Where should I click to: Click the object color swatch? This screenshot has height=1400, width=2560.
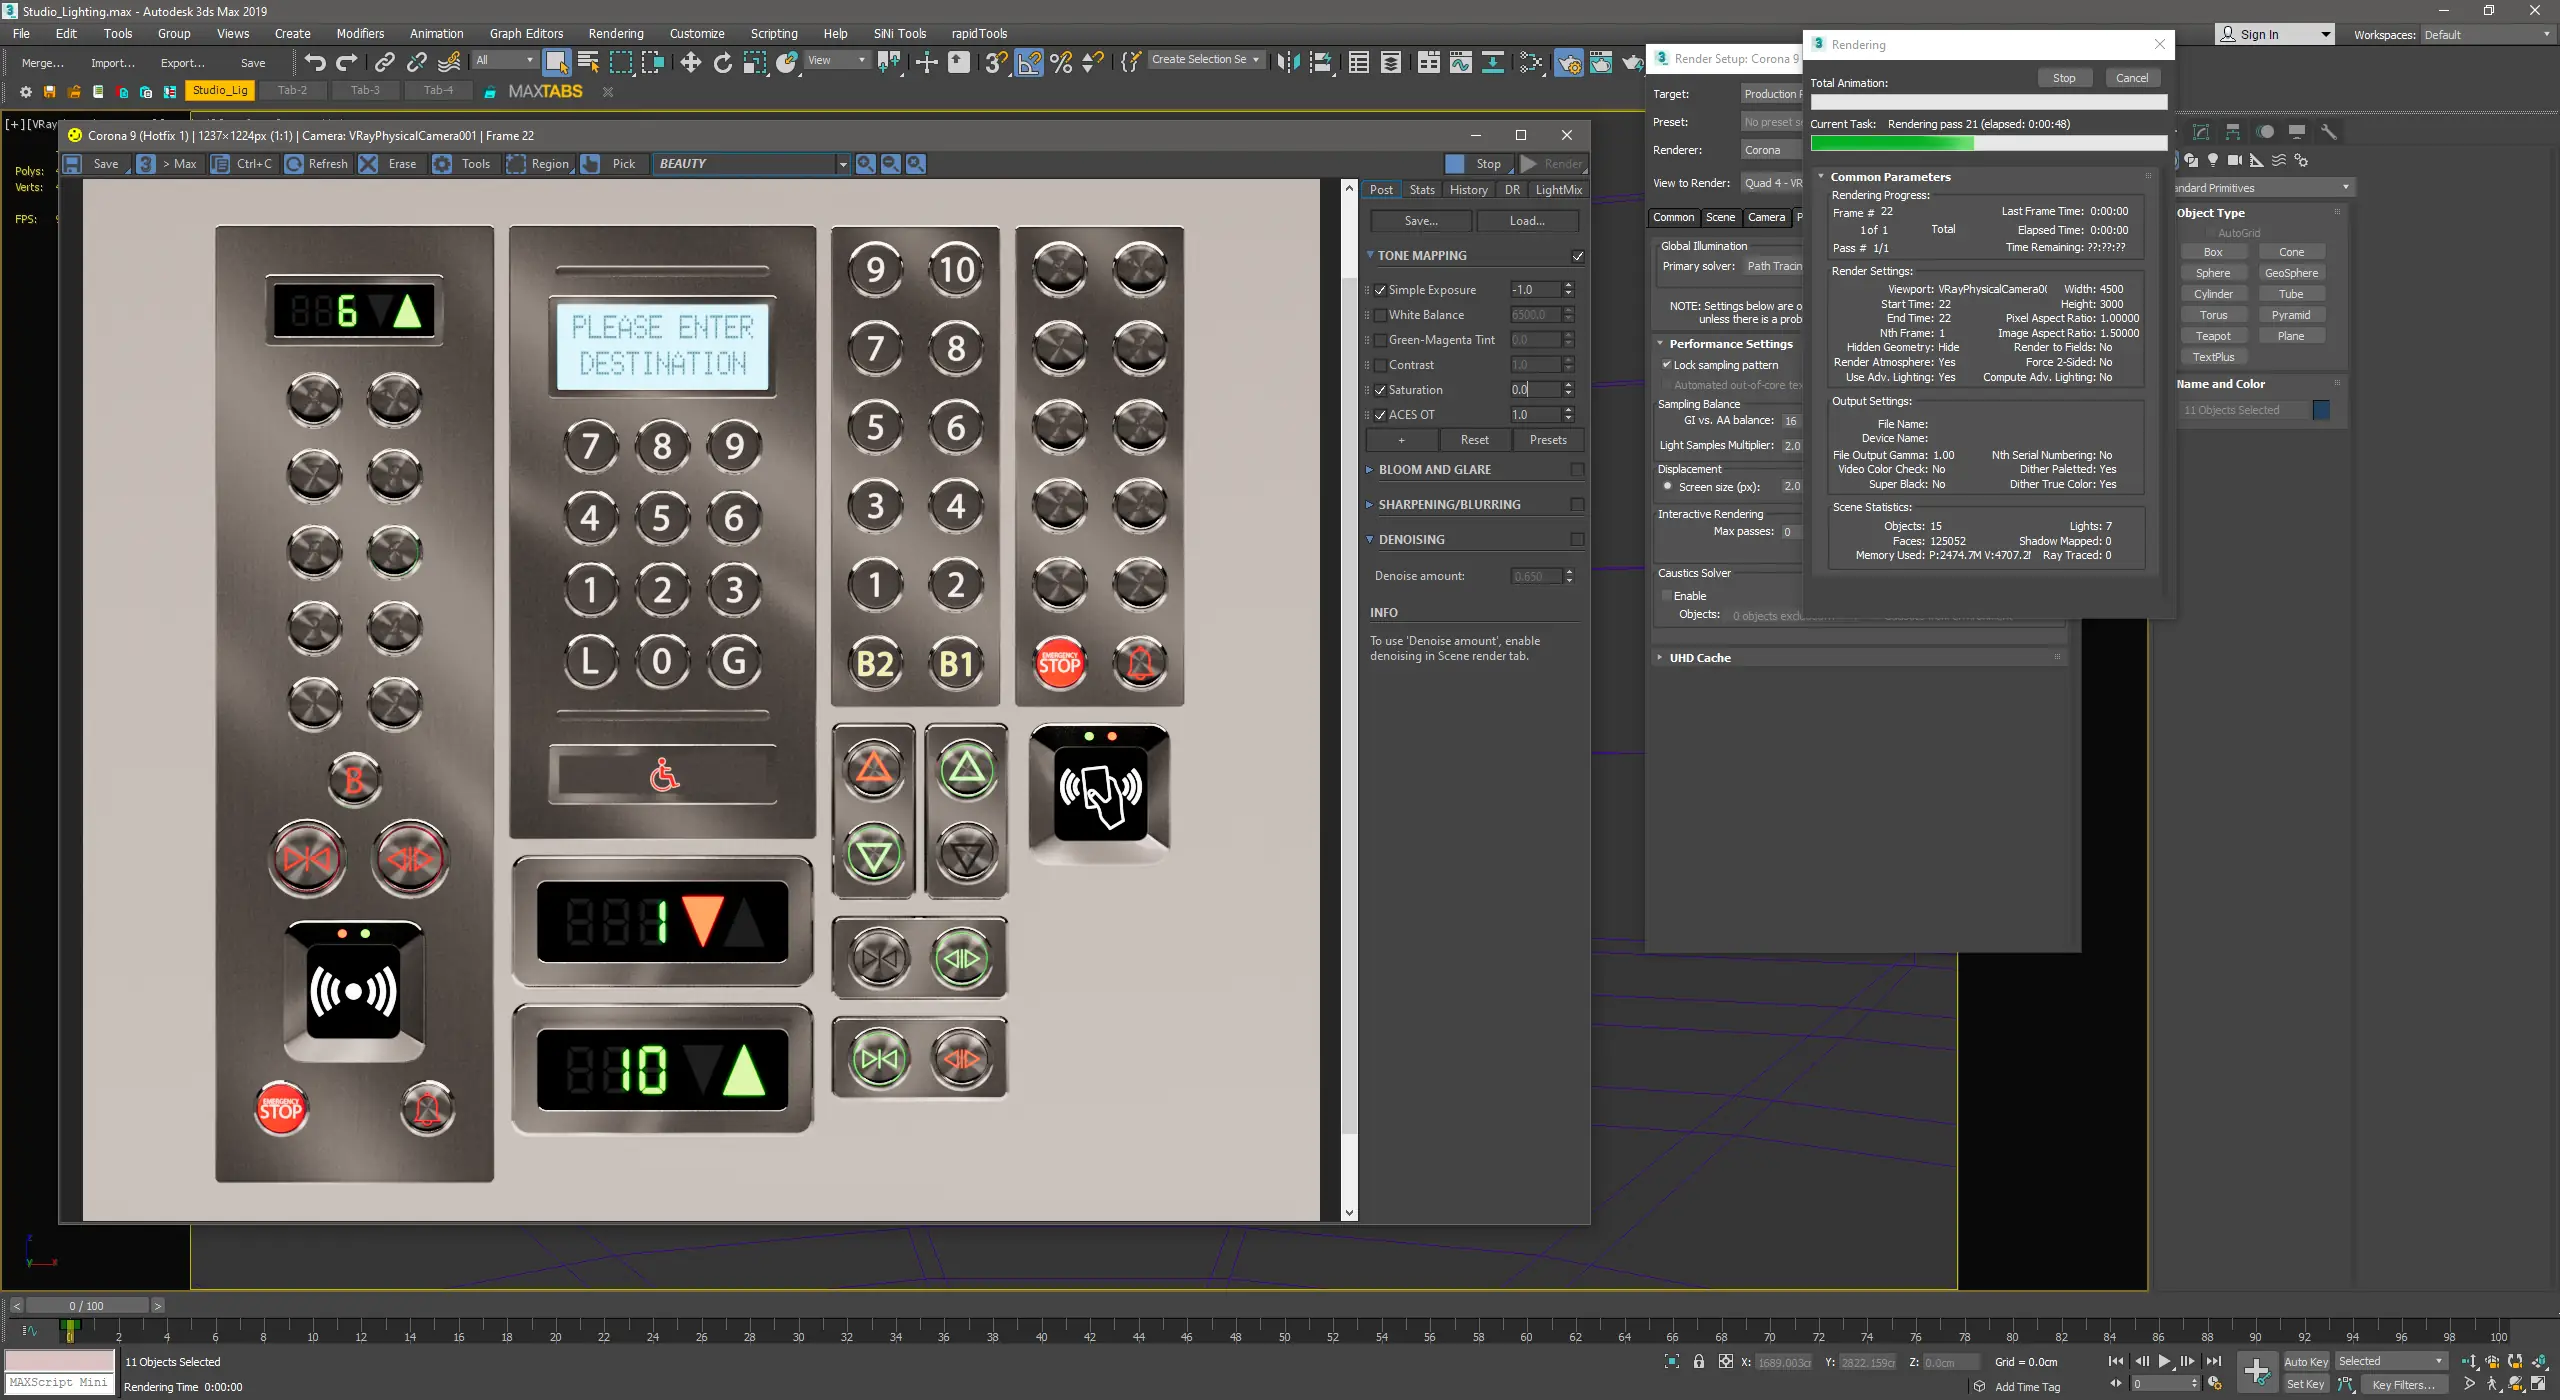(2323, 409)
